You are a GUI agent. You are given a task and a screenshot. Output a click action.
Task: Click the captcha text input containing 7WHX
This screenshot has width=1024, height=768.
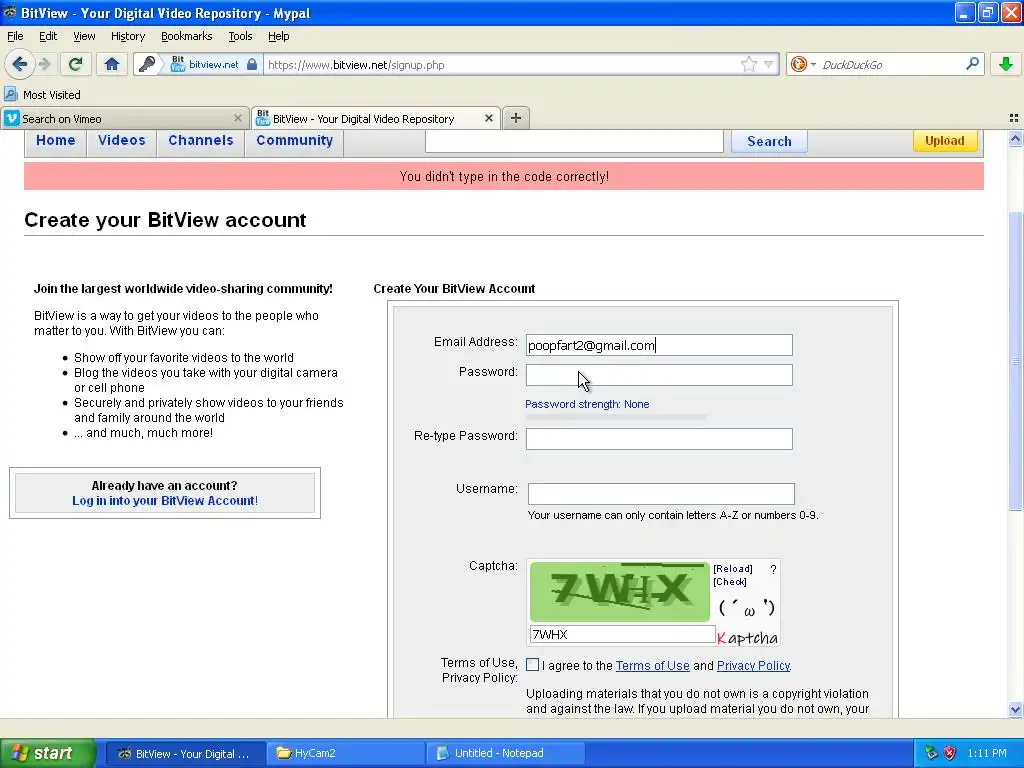622,634
